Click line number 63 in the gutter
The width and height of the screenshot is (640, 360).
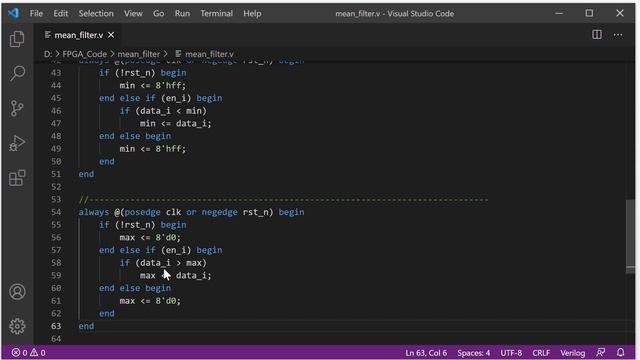tap(56, 326)
